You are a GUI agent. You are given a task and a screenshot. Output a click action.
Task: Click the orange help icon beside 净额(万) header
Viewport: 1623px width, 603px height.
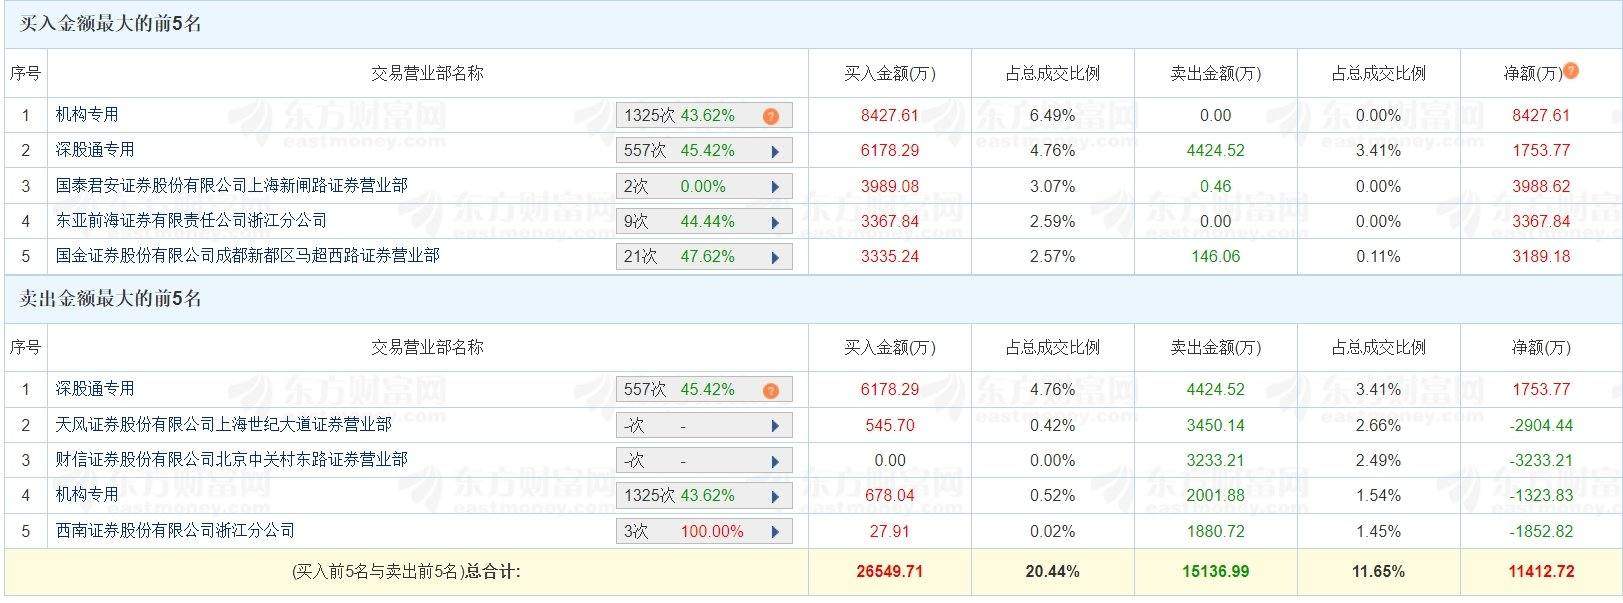1571,71
